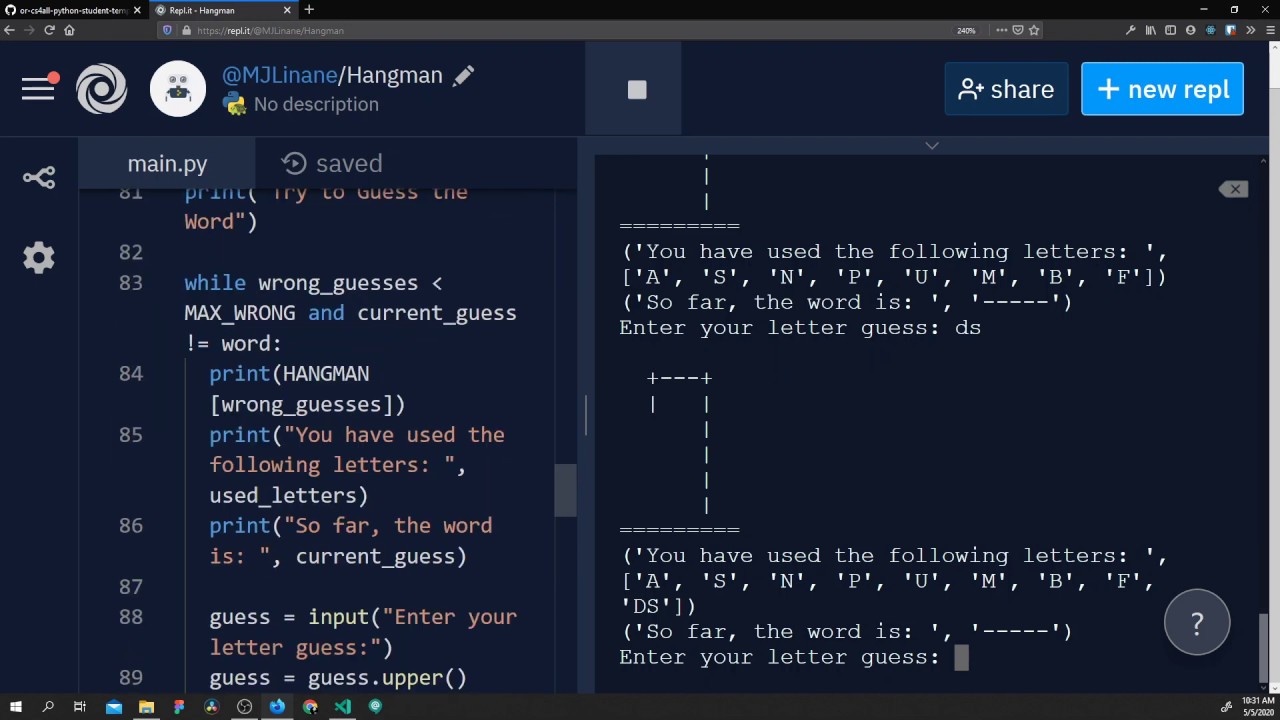Image resolution: width=1280 pixels, height=720 pixels.
Task: Edit repl name with pencil icon
Action: (463, 76)
